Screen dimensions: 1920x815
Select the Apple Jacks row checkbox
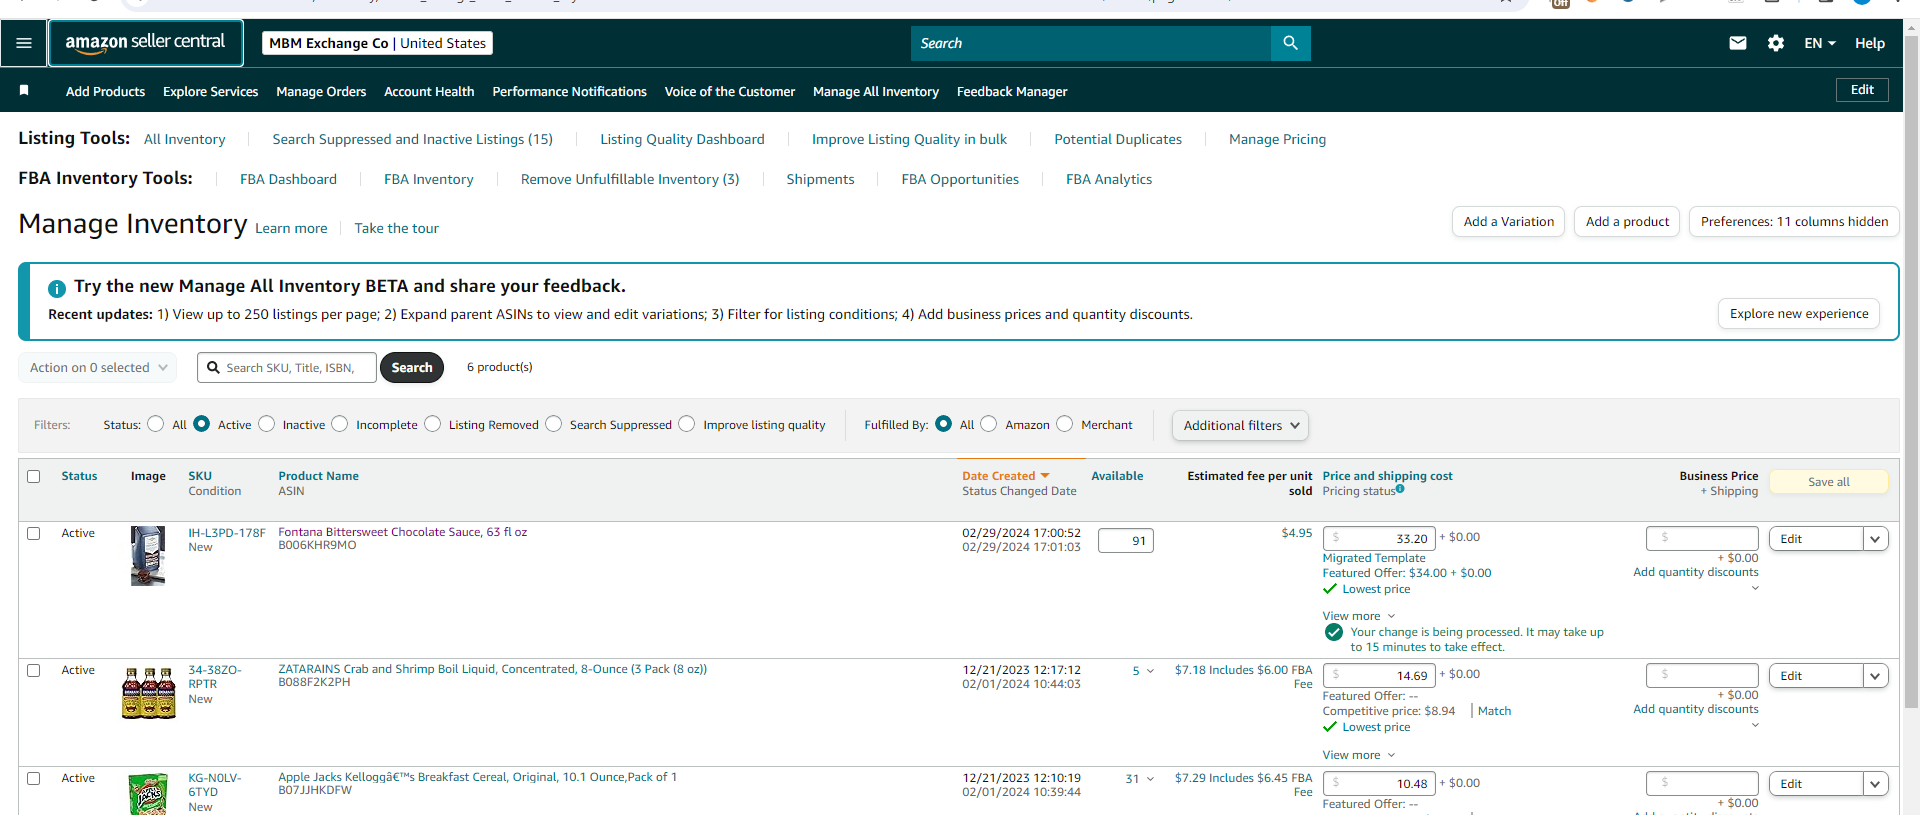pos(34,779)
